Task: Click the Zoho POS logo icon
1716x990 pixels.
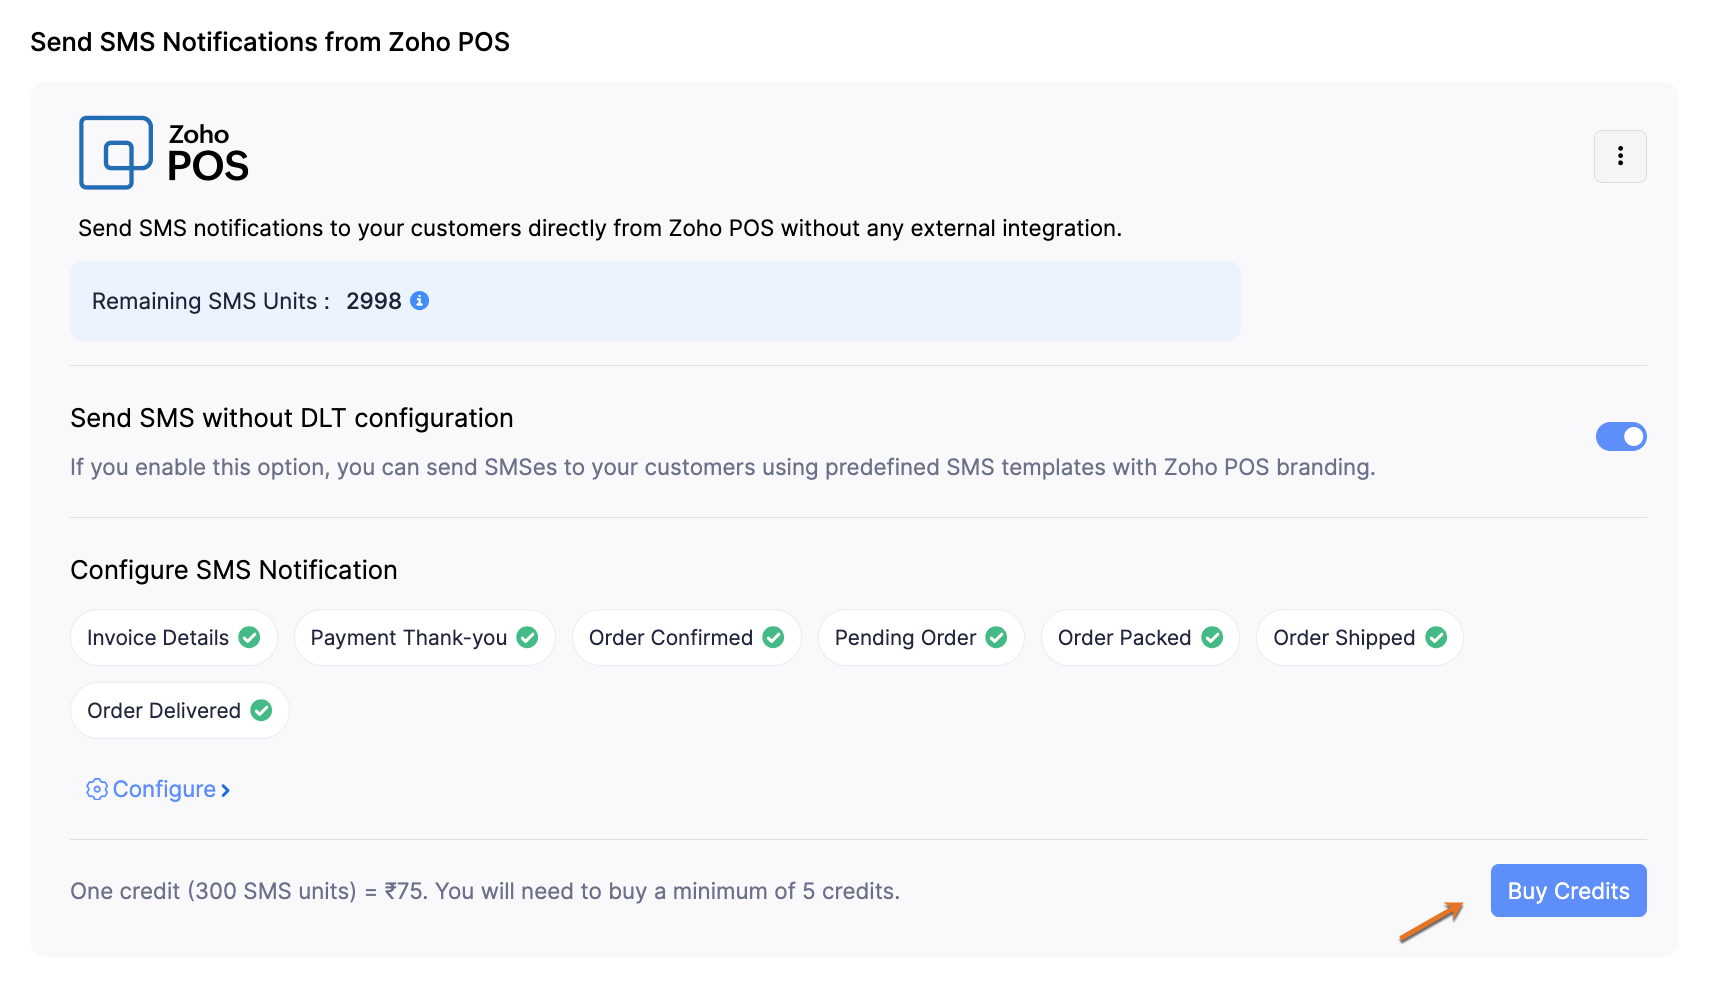Action: pyautogui.click(x=116, y=153)
